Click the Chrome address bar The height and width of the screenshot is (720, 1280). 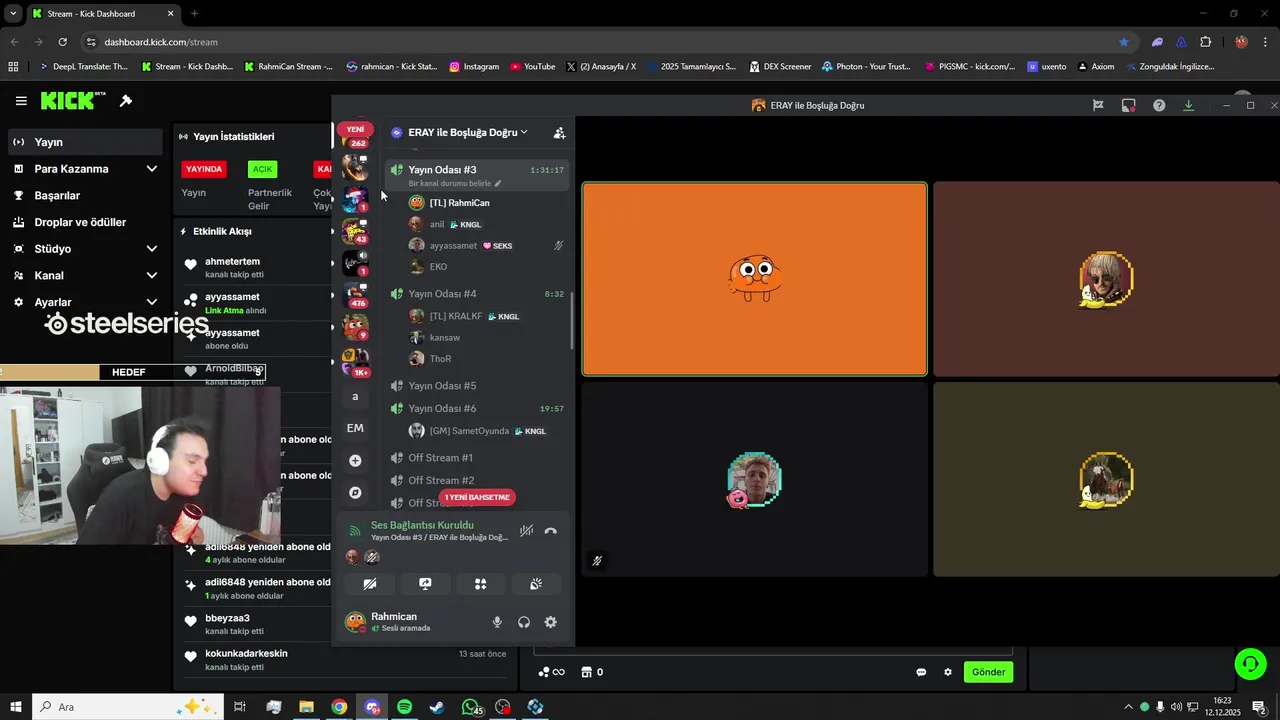pos(600,42)
